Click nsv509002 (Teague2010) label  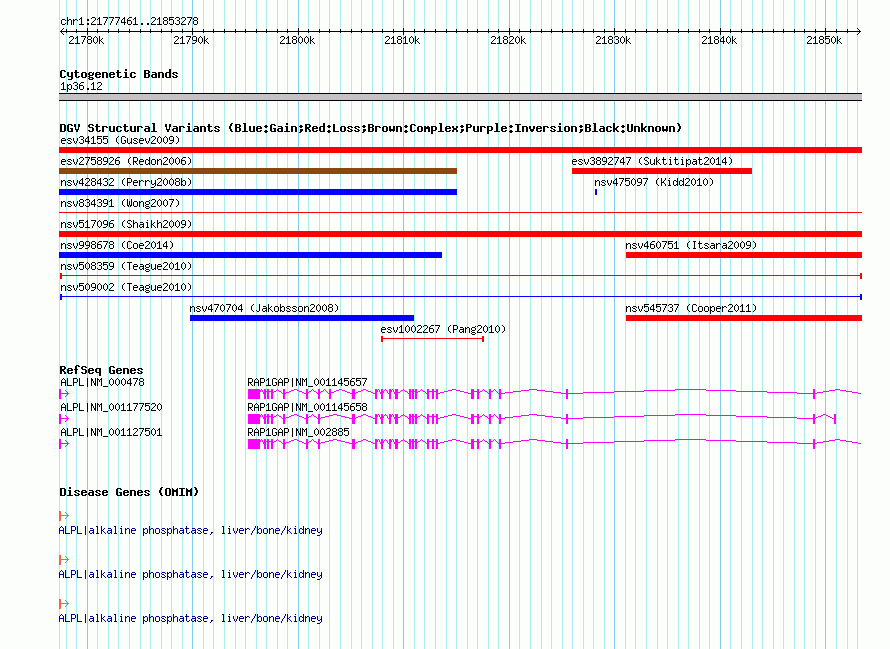tap(126, 287)
